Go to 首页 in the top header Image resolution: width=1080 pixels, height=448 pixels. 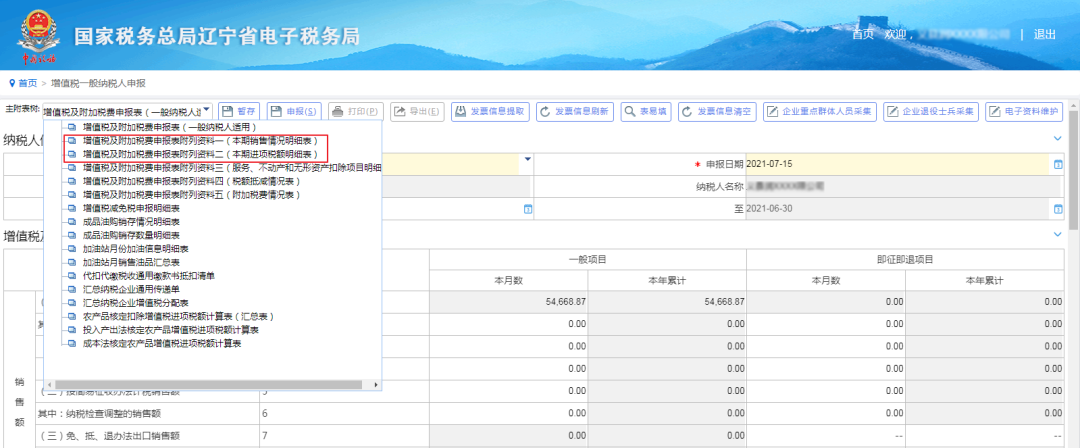(862, 34)
